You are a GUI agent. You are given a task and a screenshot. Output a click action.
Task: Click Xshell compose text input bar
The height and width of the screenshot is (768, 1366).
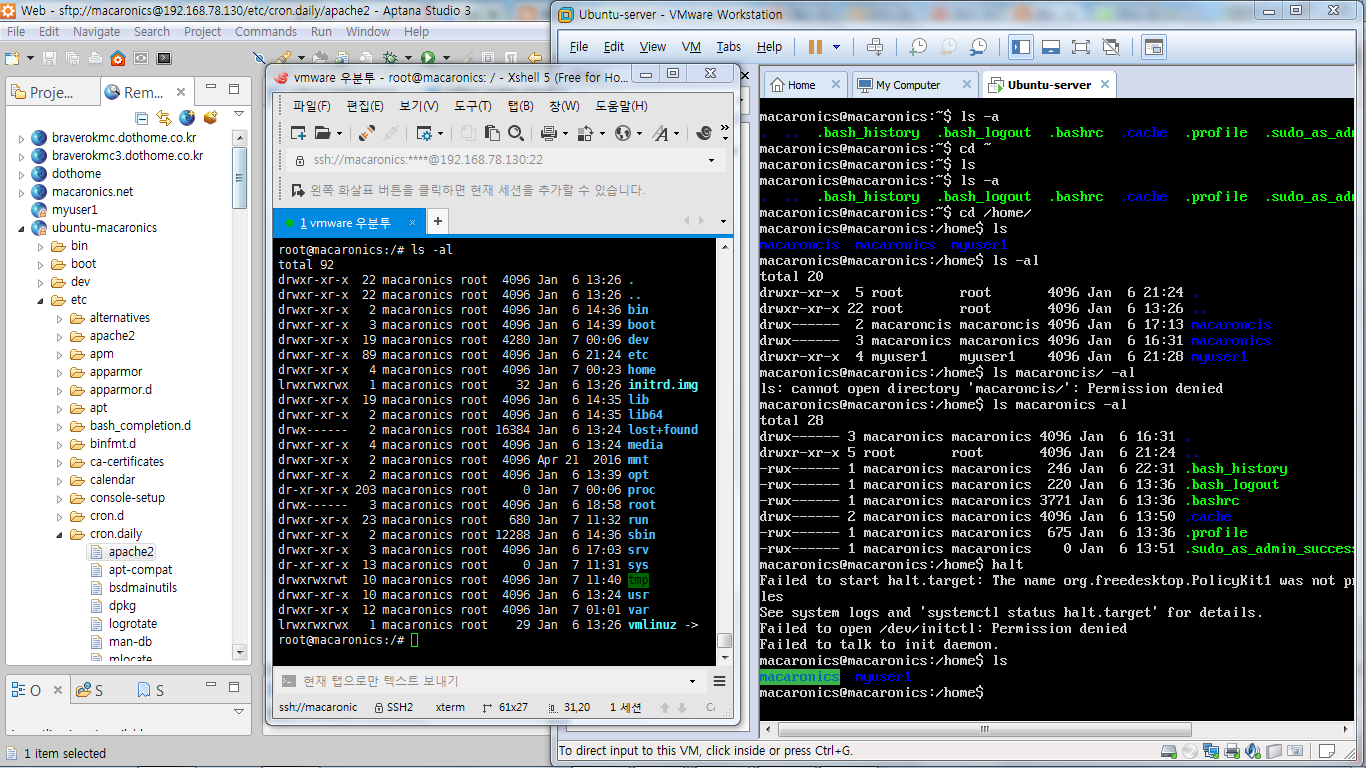point(490,681)
